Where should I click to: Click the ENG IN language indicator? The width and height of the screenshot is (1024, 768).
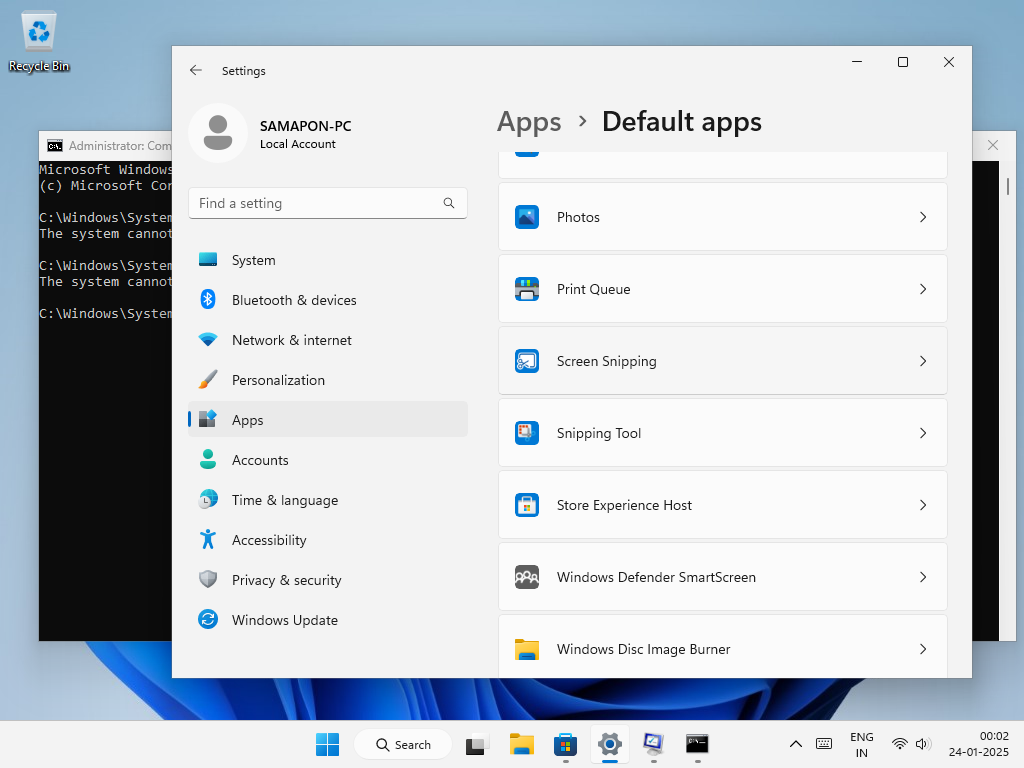click(x=861, y=744)
